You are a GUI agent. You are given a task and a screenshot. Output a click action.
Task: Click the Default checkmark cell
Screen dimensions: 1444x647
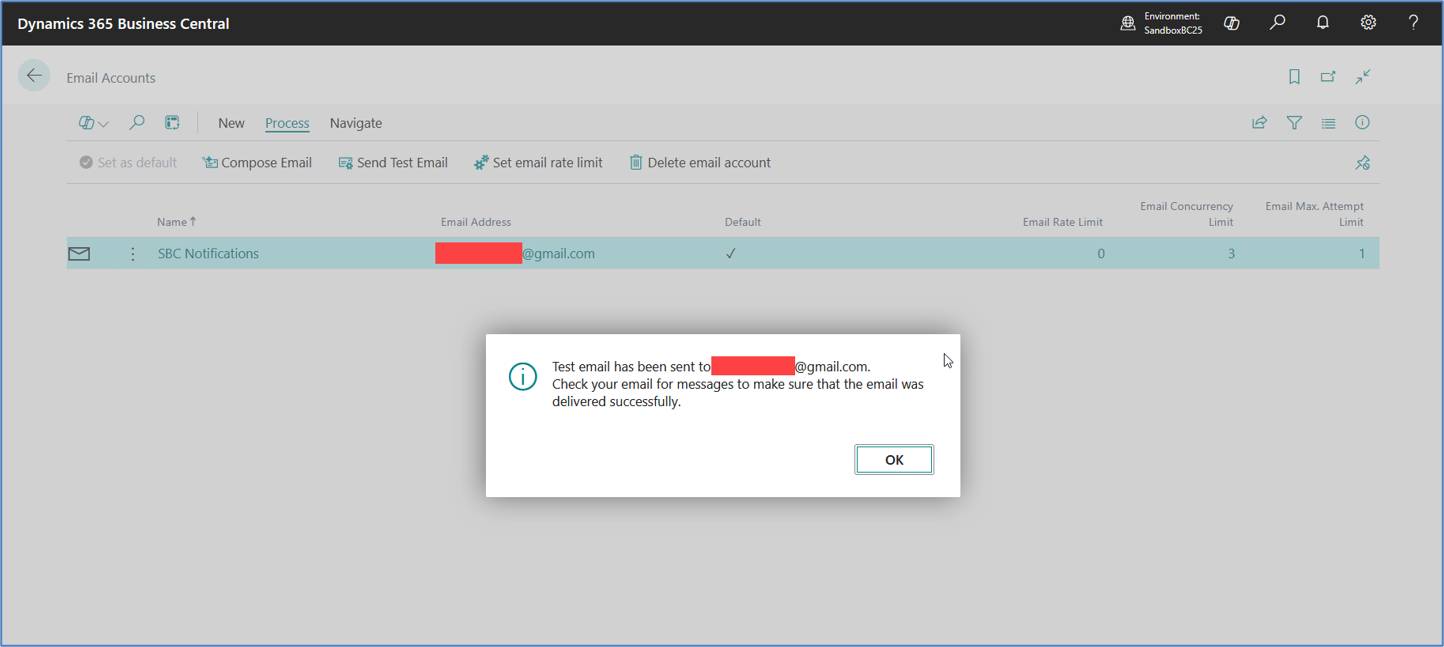(x=731, y=254)
